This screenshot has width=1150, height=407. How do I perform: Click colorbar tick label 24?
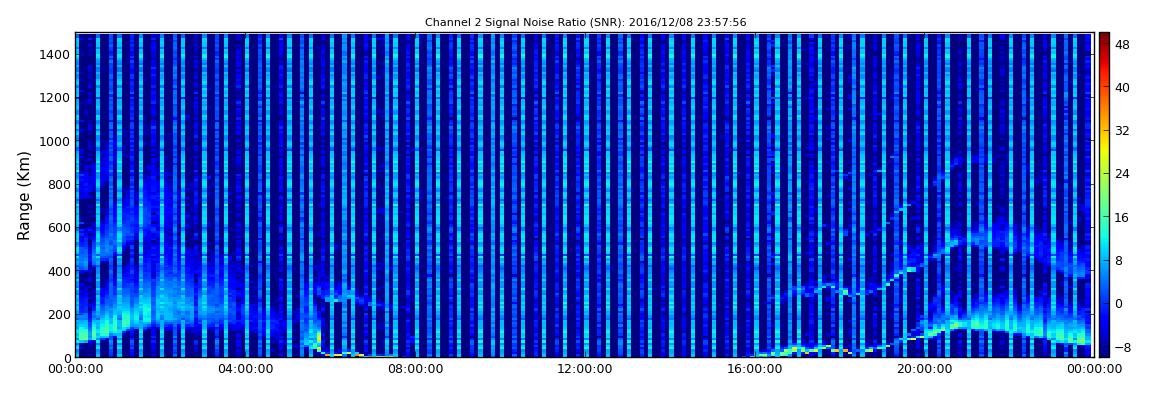coord(1123,174)
